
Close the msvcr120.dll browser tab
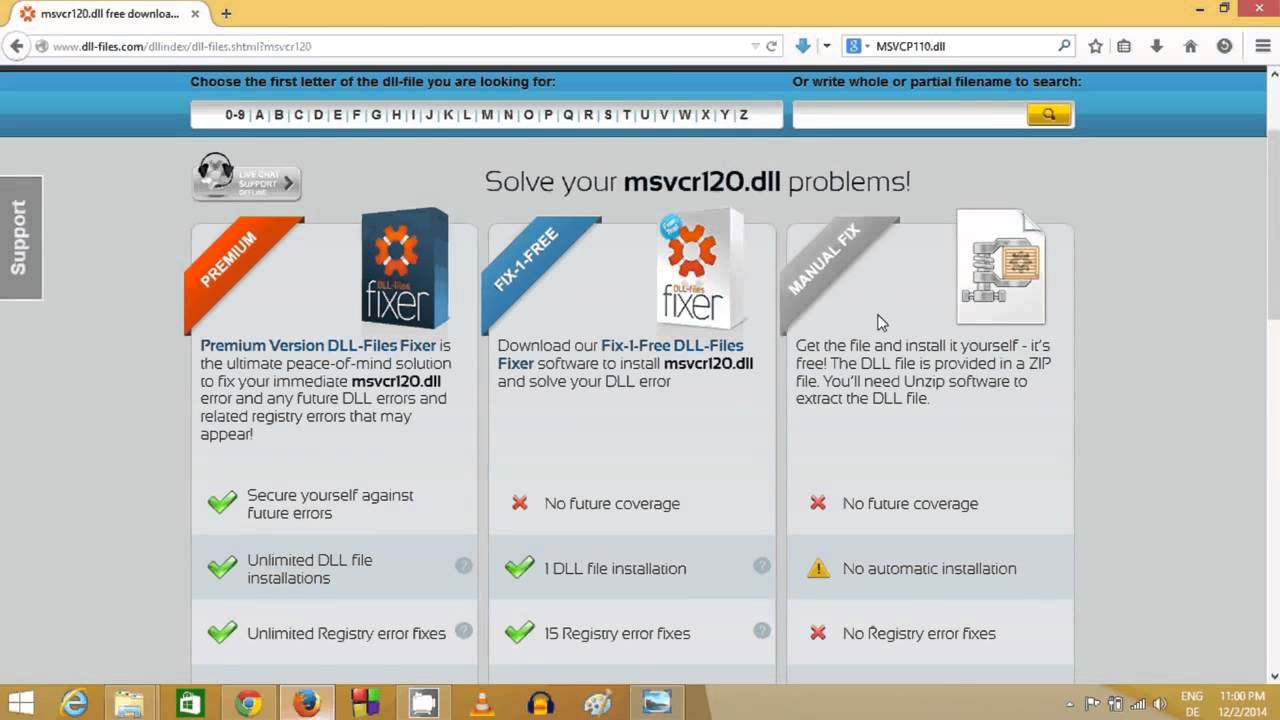point(195,14)
